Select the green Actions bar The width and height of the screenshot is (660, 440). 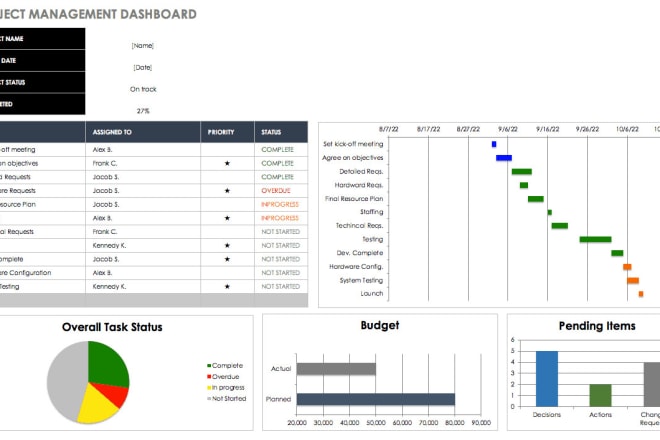(x=601, y=395)
